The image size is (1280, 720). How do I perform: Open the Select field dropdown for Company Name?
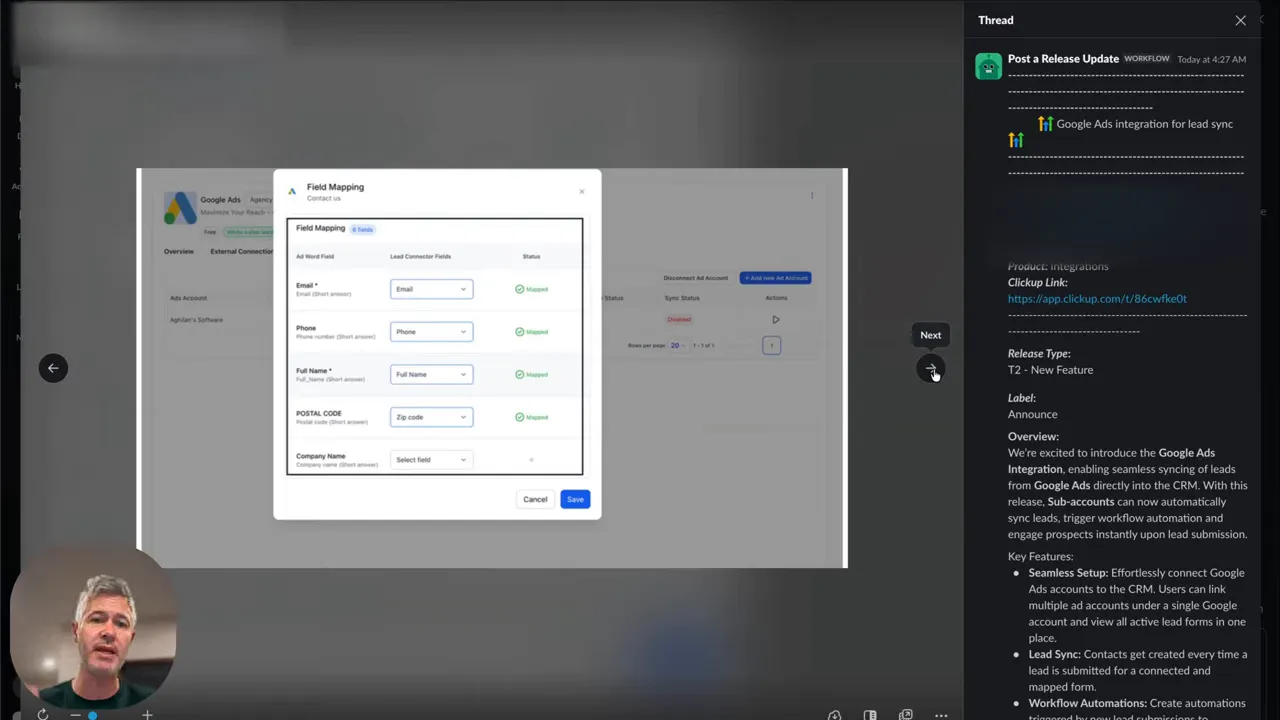(x=431, y=460)
